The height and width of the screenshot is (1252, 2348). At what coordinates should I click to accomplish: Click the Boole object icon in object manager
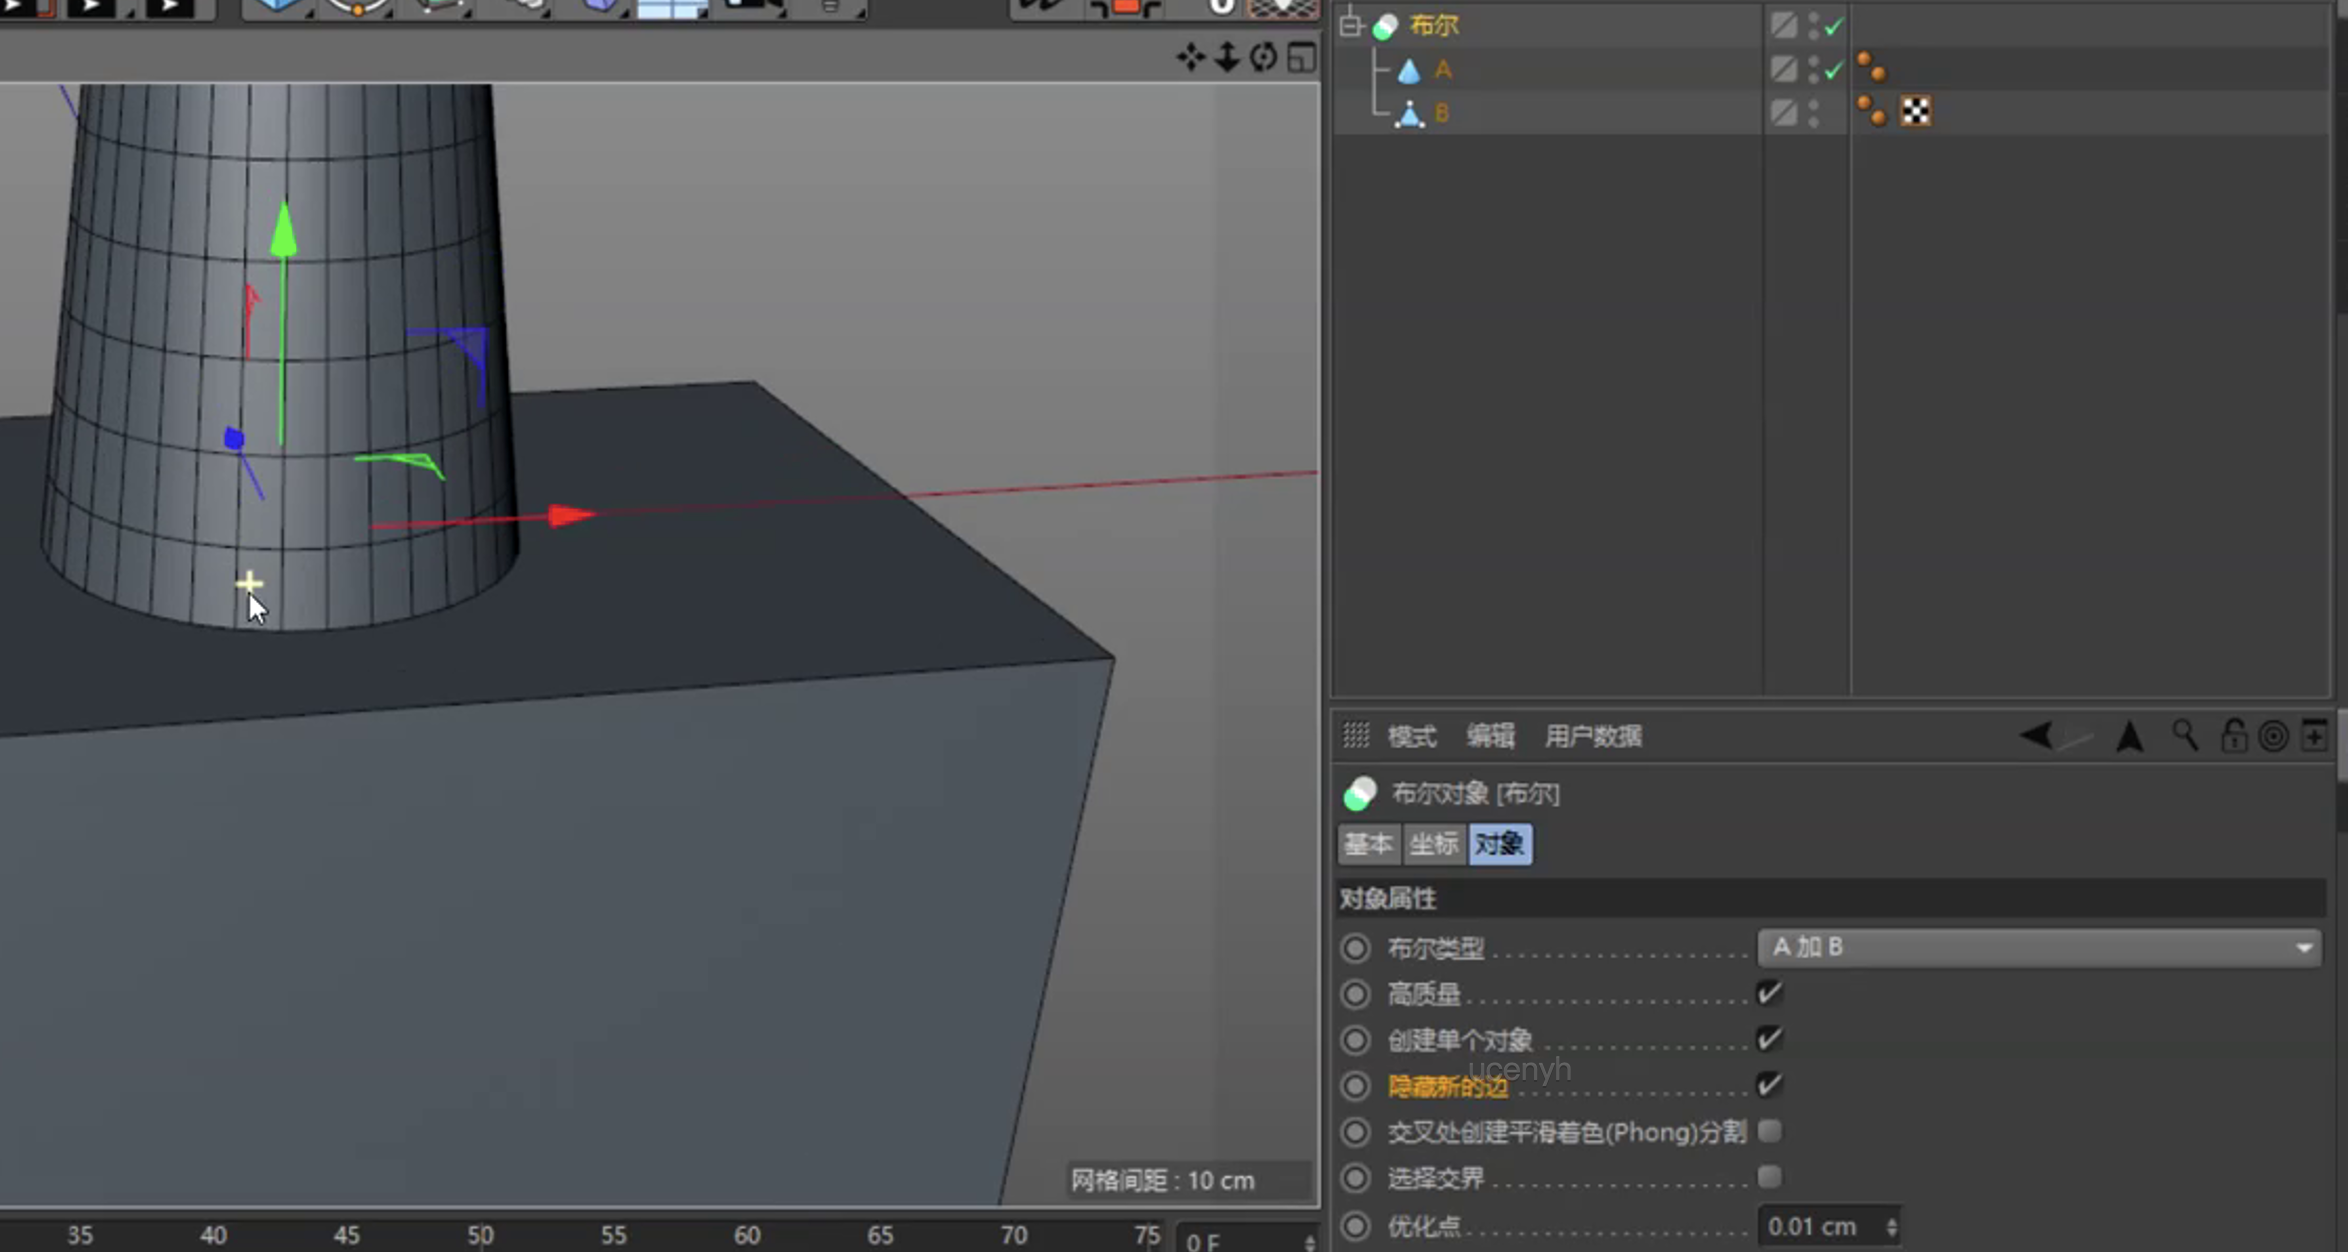pos(1385,27)
